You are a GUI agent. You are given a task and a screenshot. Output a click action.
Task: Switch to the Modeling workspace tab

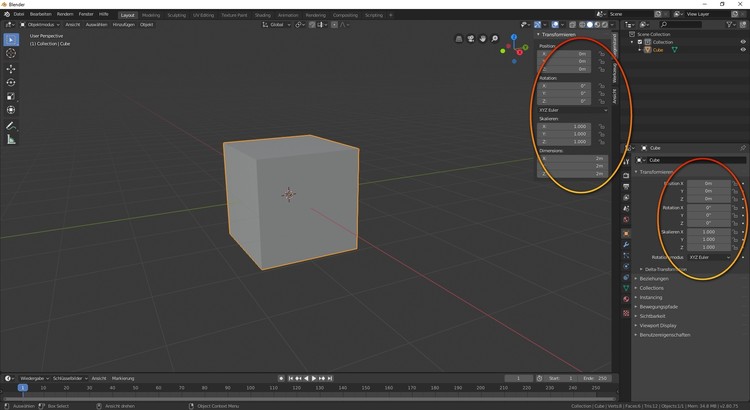click(x=151, y=15)
